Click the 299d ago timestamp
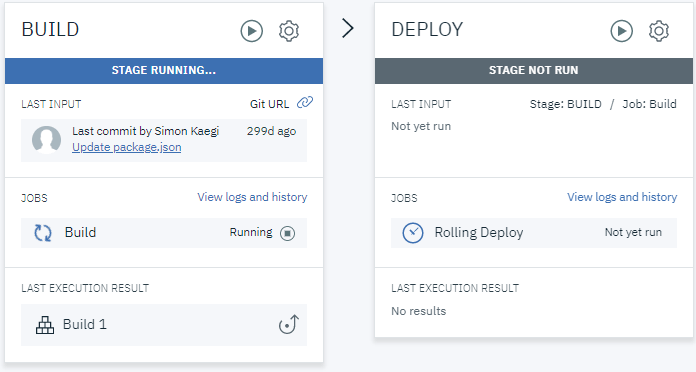The height and width of the screenshot is (372, 696). [271, 131]
